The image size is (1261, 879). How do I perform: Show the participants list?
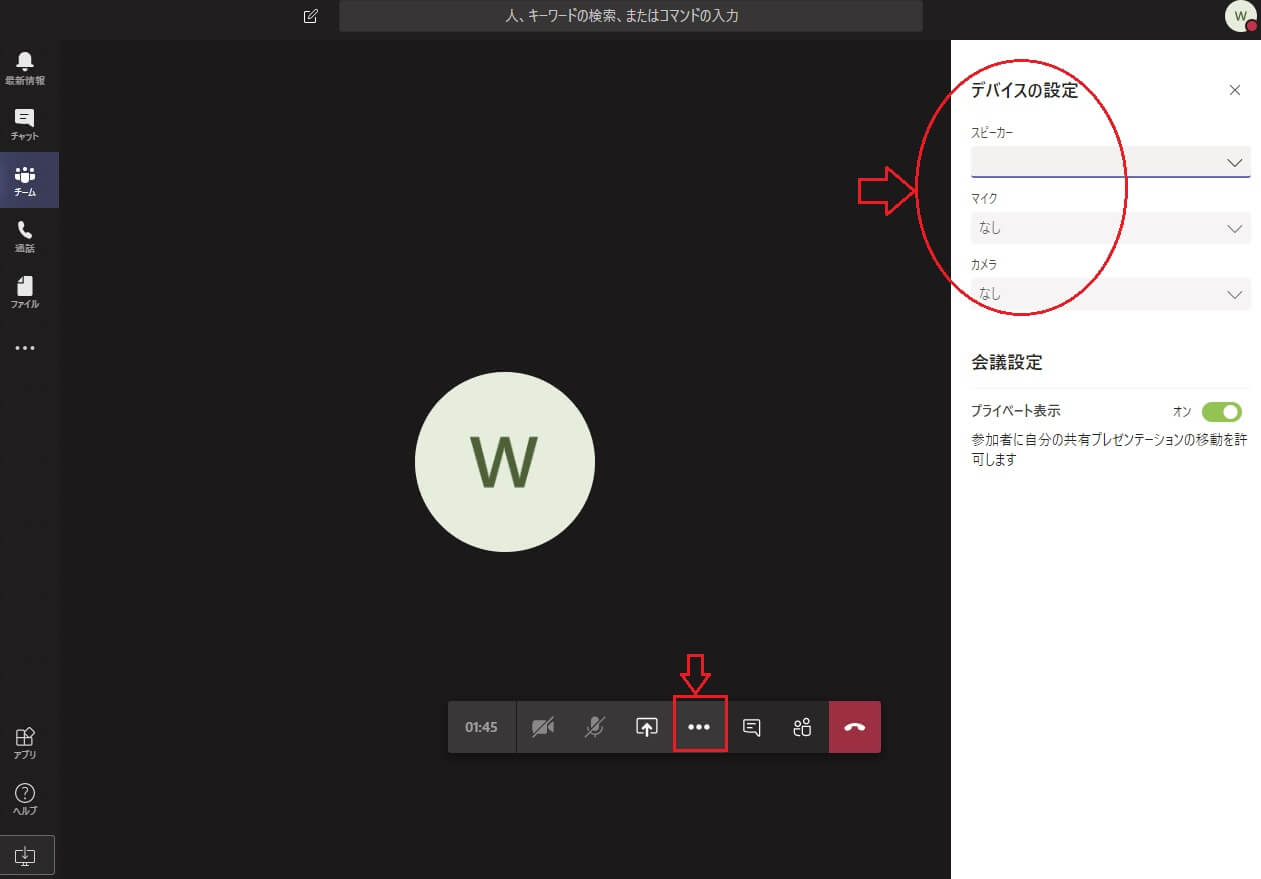pyautogui.click(x=802, y=727)
